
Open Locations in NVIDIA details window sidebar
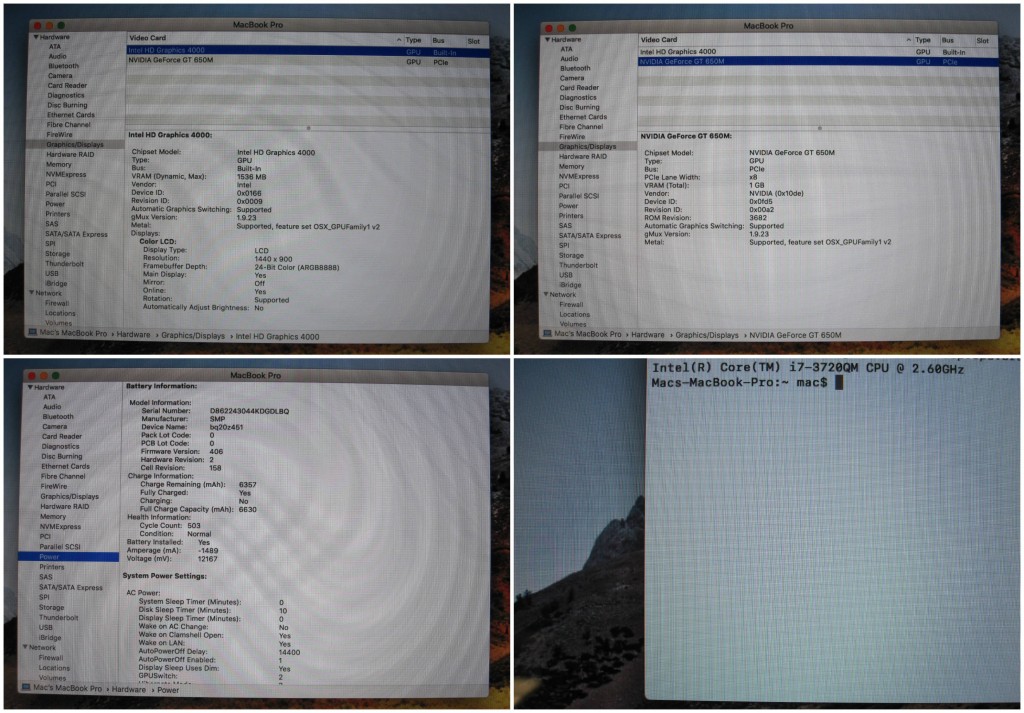coord(575,314)
